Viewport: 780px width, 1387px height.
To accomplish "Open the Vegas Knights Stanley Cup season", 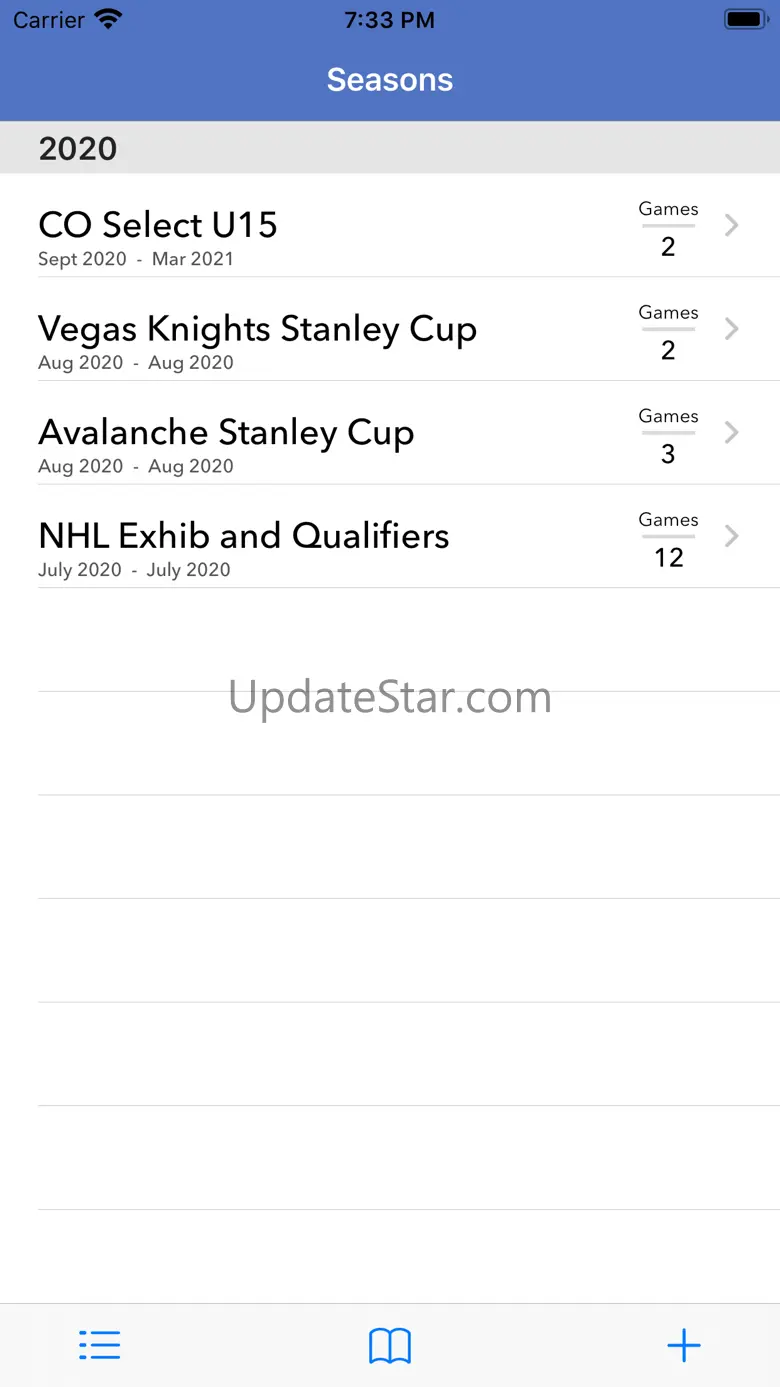I will [x=257, y=329].
